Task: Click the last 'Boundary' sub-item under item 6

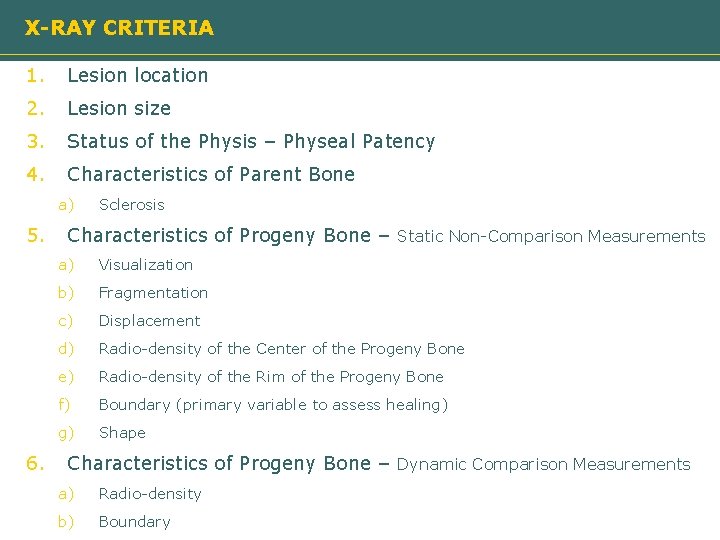Action: pos(135,522)
